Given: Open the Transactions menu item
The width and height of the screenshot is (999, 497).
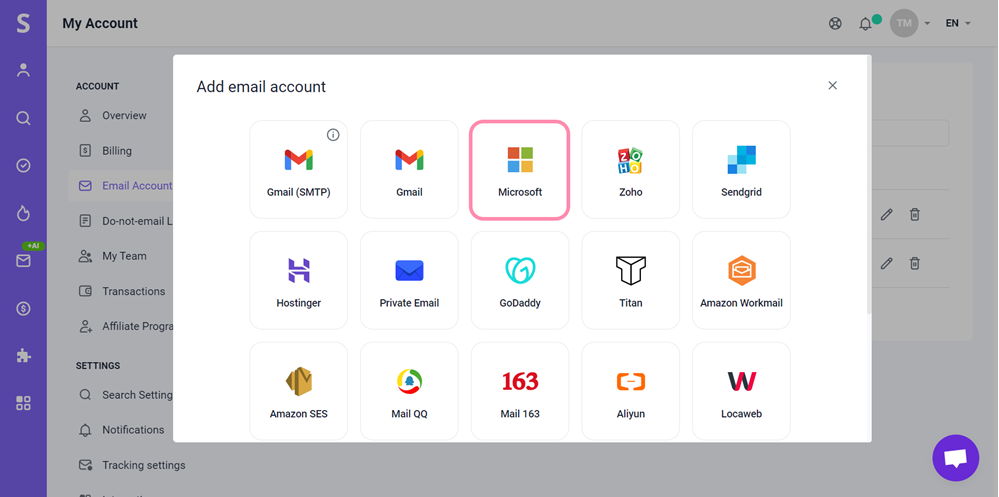Looking at the screenshot, I should (x=120, y=291).
